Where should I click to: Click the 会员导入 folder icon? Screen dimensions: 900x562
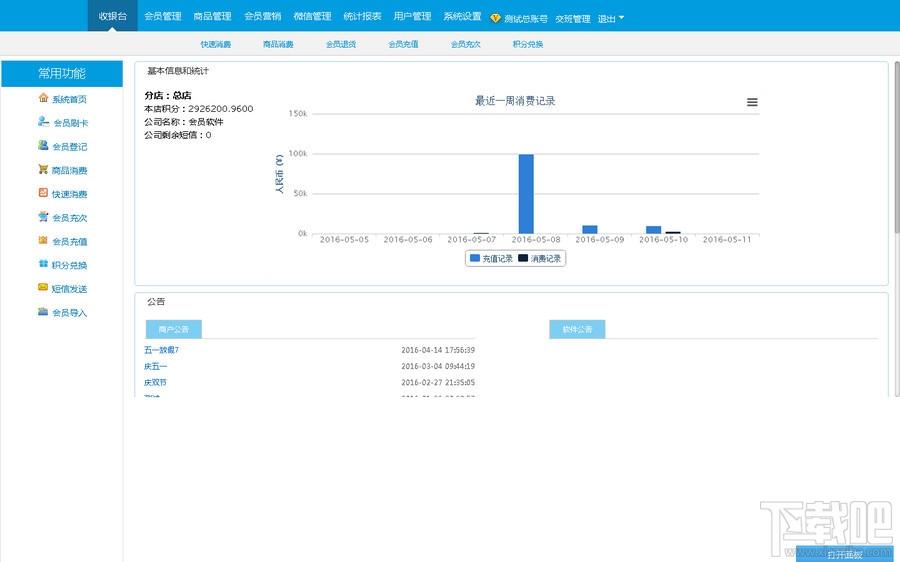coord(43,311)
